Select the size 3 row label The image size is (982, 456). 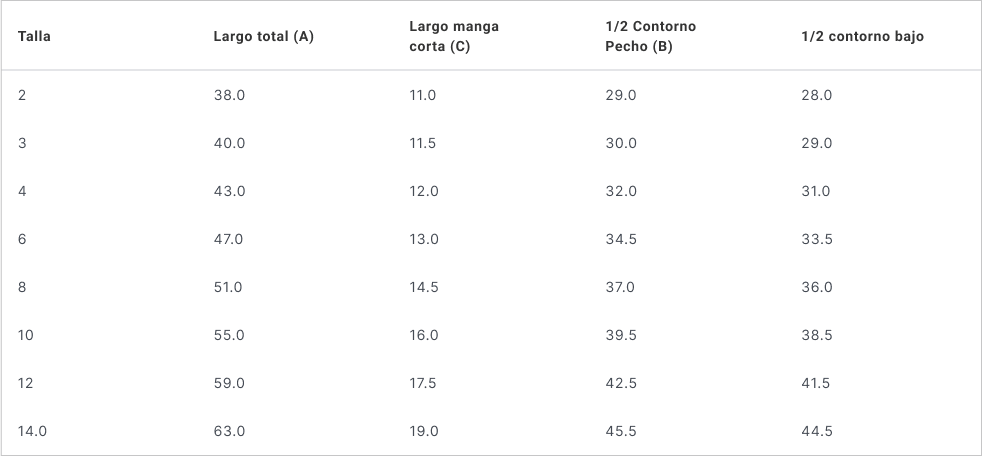pos(22,143)
